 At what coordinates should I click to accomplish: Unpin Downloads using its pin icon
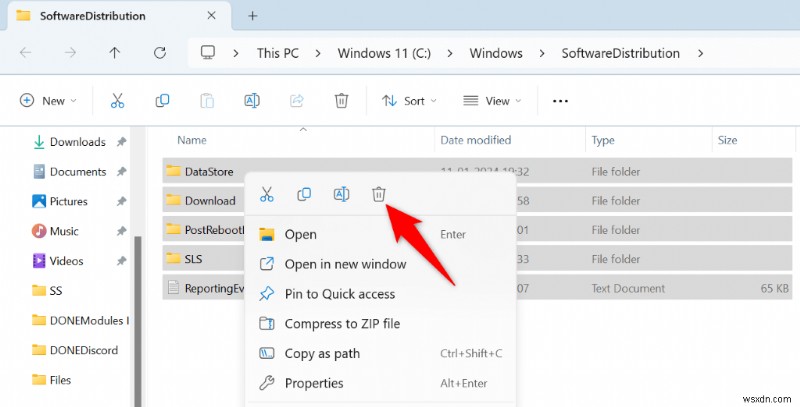[x=121, y=142]
